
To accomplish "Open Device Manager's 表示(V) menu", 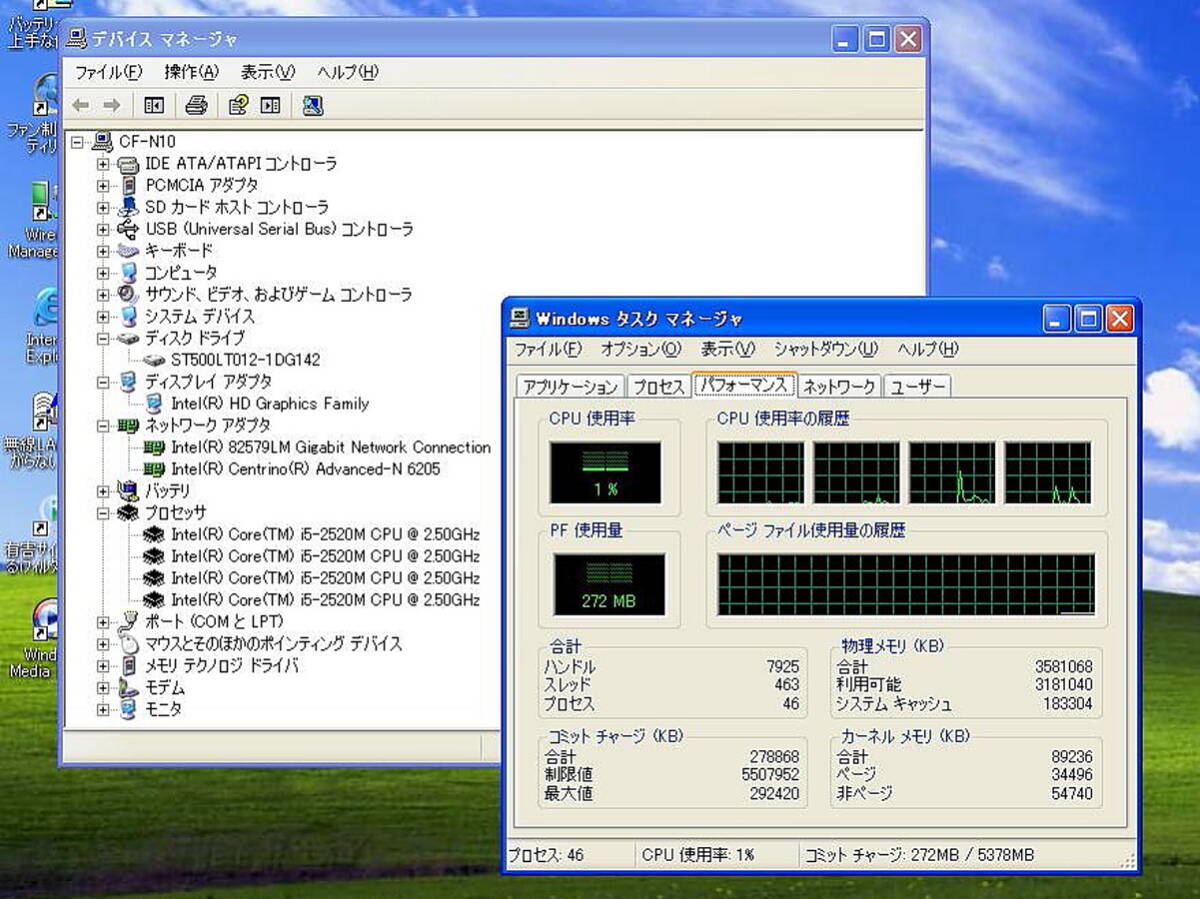I will 268,72.
